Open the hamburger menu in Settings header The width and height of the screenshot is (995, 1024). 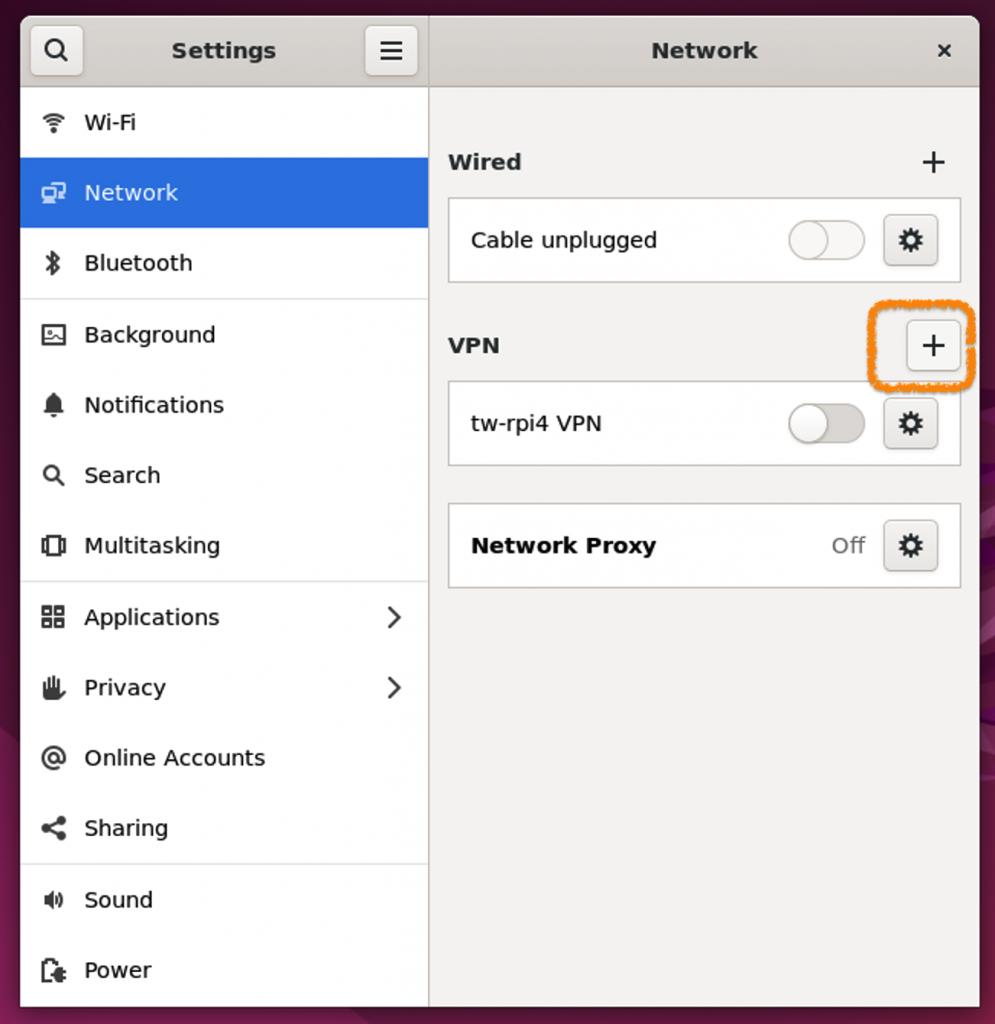pyautogui.click(x=391, y=50)
